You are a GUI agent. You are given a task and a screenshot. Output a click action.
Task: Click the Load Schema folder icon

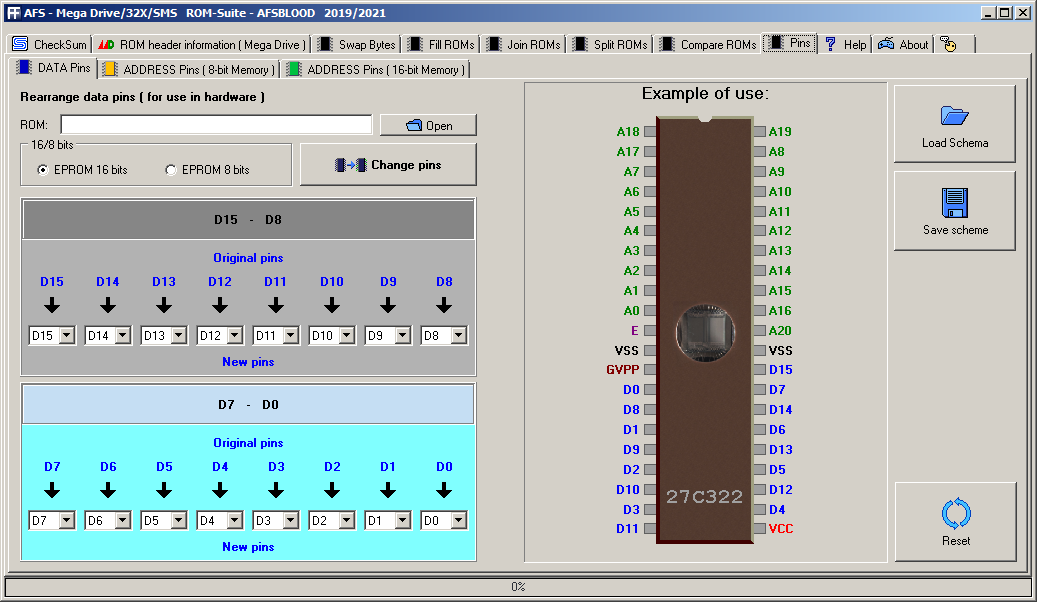point(954,116)
